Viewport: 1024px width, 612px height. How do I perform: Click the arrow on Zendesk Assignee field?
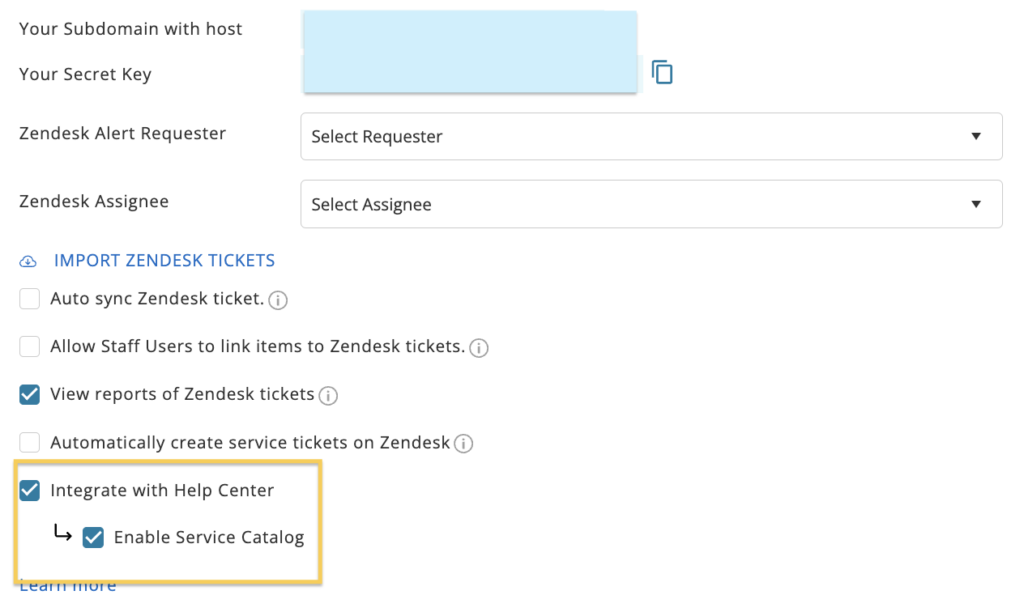(x=976, y=204)
